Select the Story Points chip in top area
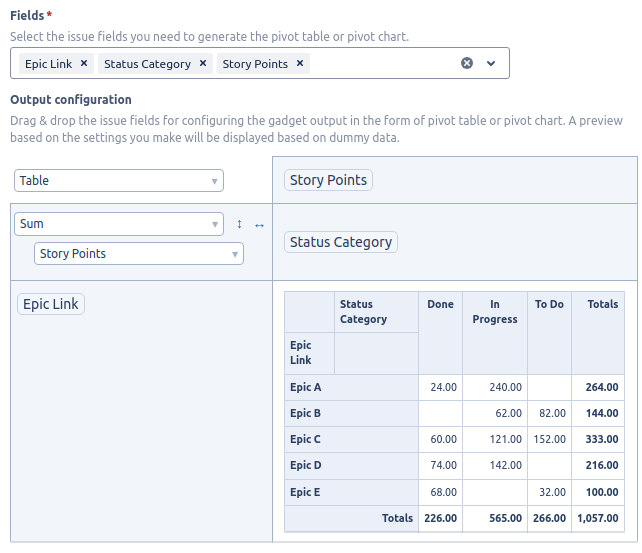 [328, 180]
